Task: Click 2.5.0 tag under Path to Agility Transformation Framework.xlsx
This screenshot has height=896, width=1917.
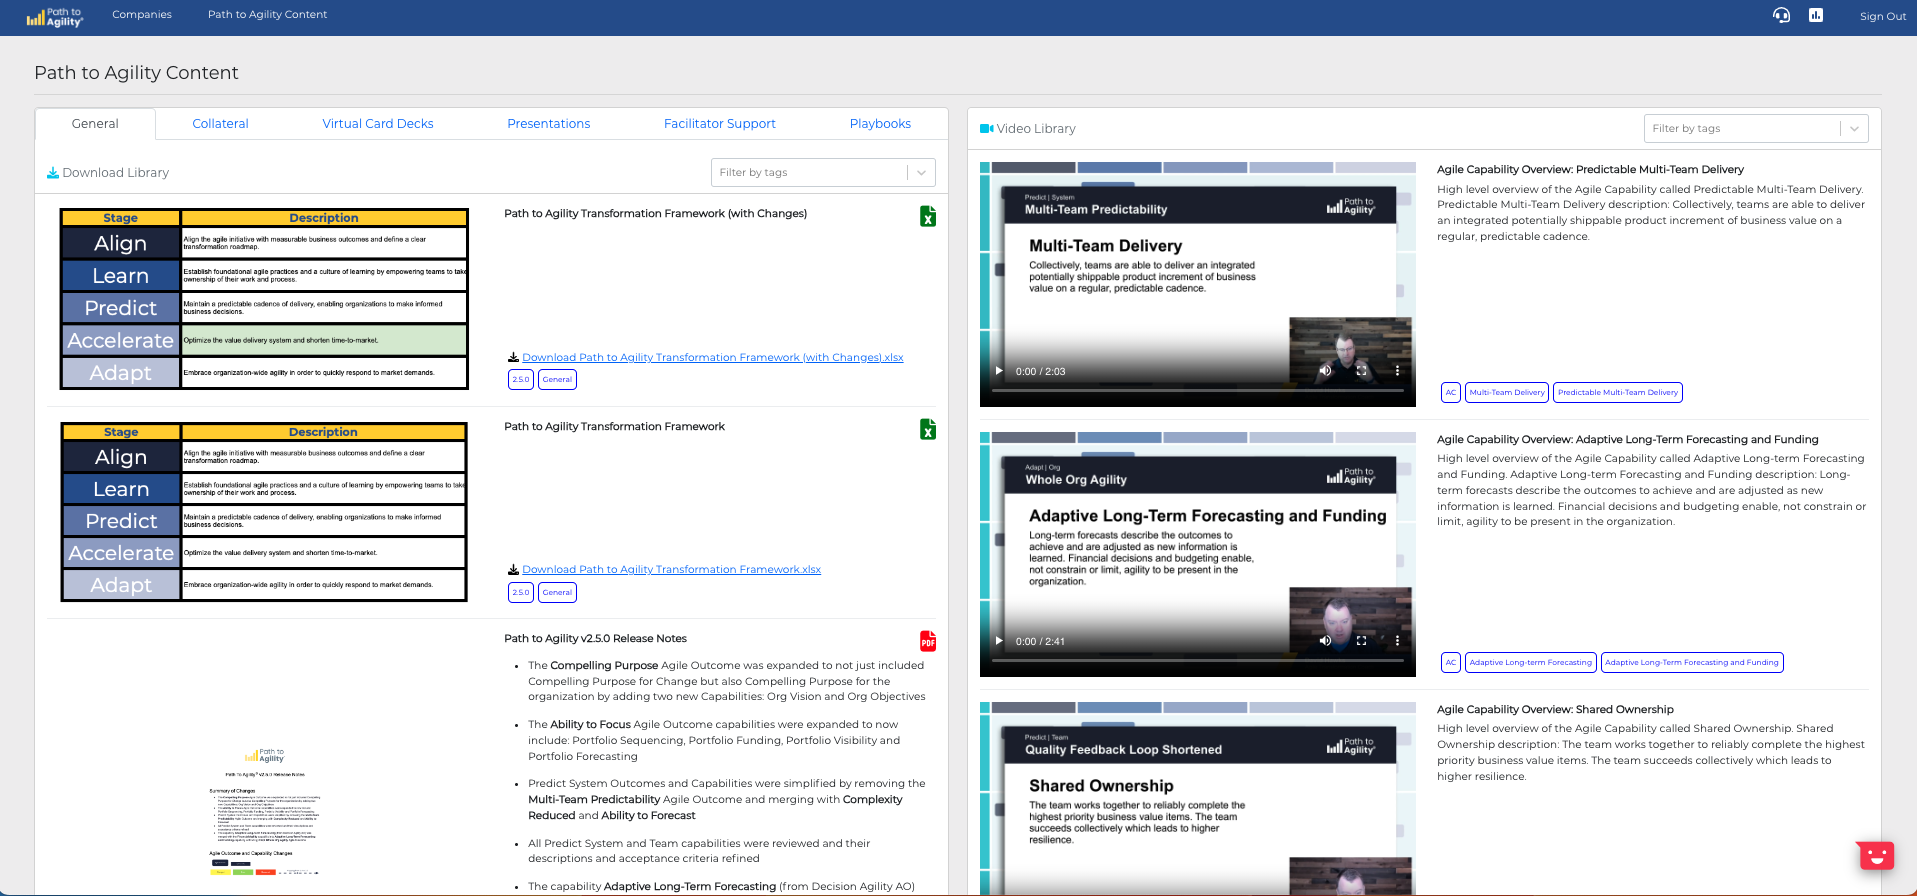Action: pyautogui.click(x=521, y=593)
